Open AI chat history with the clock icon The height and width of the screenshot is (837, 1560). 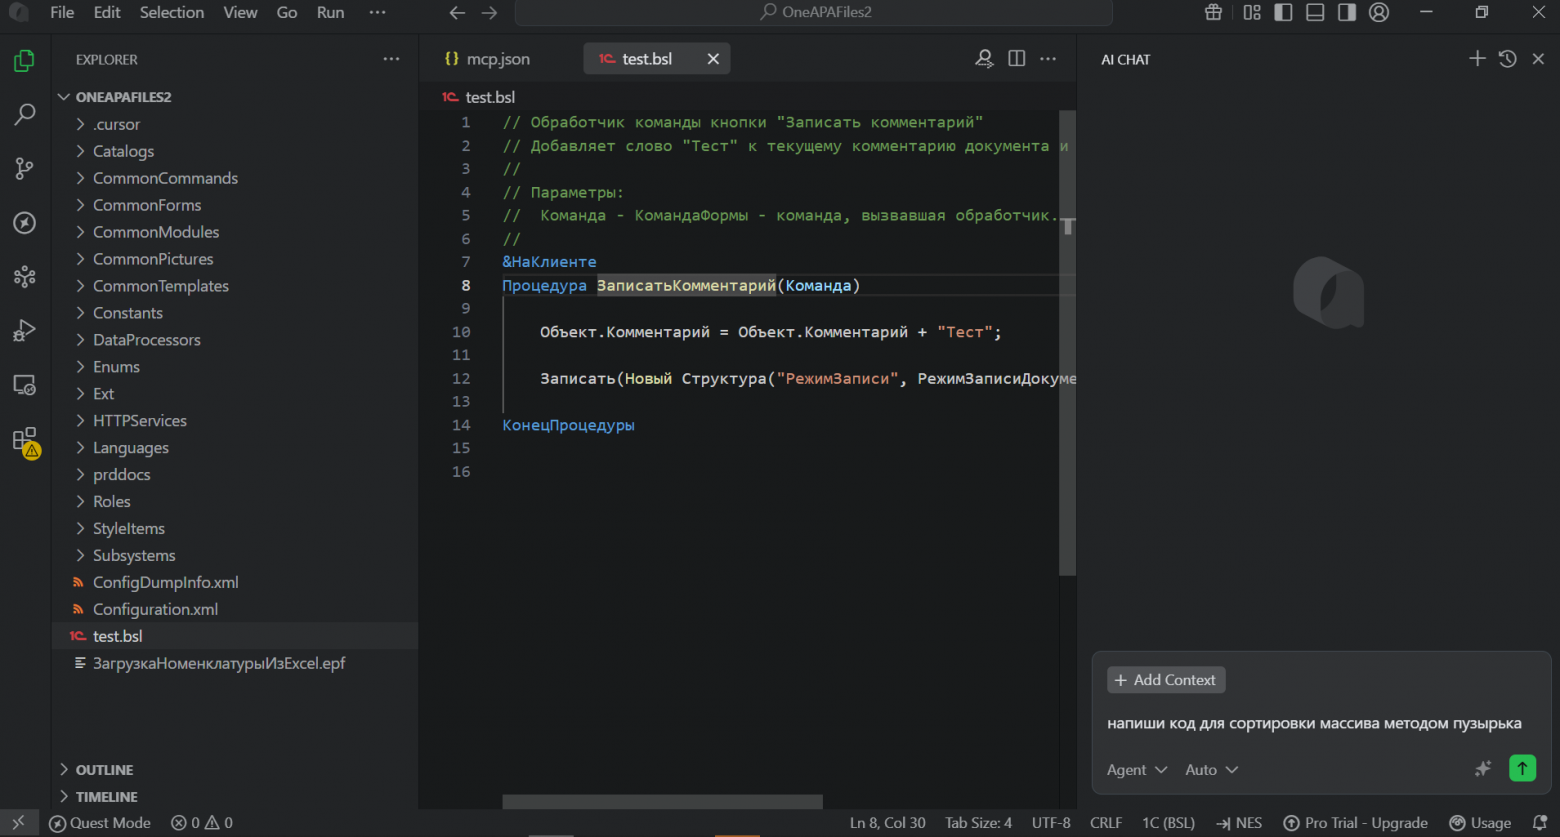[x=1507, y=58]
